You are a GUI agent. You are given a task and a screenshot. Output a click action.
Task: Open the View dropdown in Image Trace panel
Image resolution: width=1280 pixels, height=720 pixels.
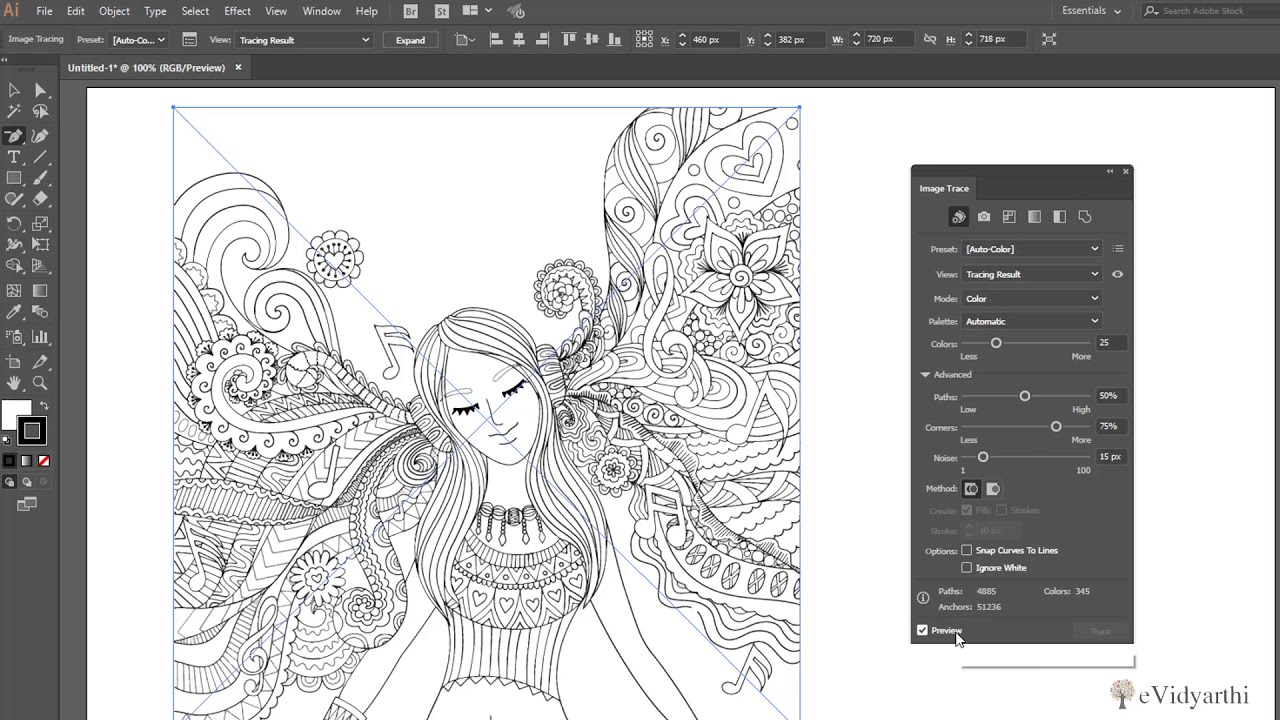click(1032, 274)
